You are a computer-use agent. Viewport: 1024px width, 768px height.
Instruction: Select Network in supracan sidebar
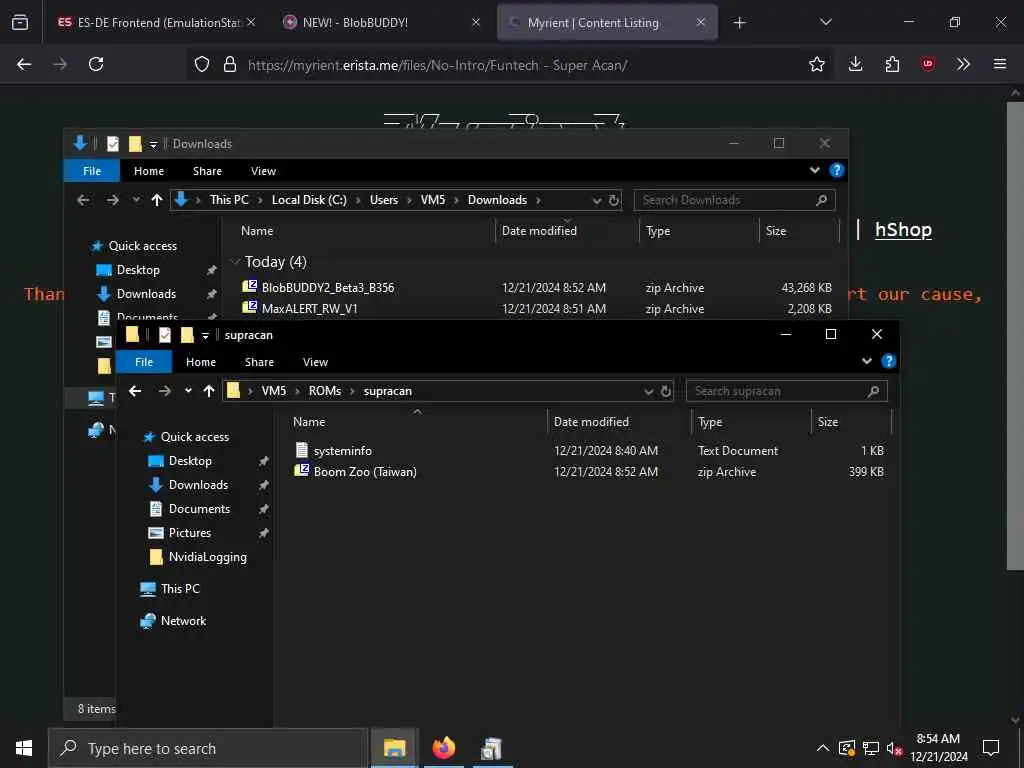click(x=183, y=621)
